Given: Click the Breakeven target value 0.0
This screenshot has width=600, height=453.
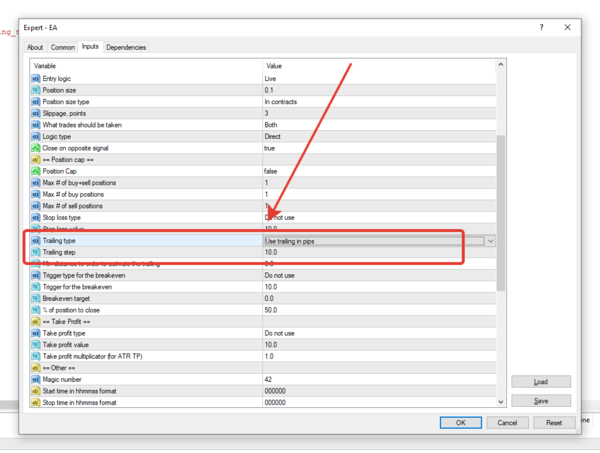Looking at the screenshot, I should point(269,298).
